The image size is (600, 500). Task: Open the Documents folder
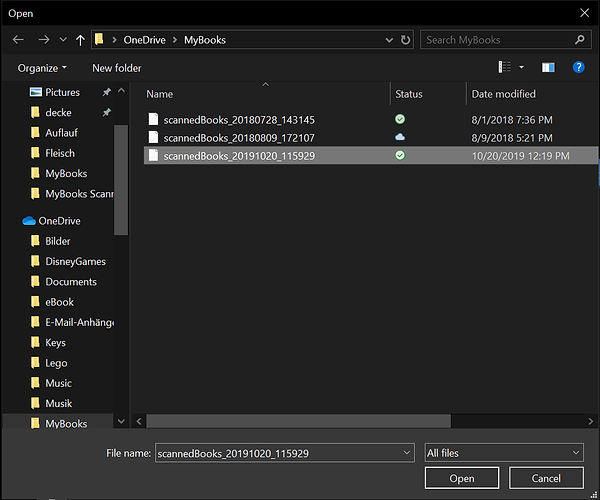coord(71,282)
